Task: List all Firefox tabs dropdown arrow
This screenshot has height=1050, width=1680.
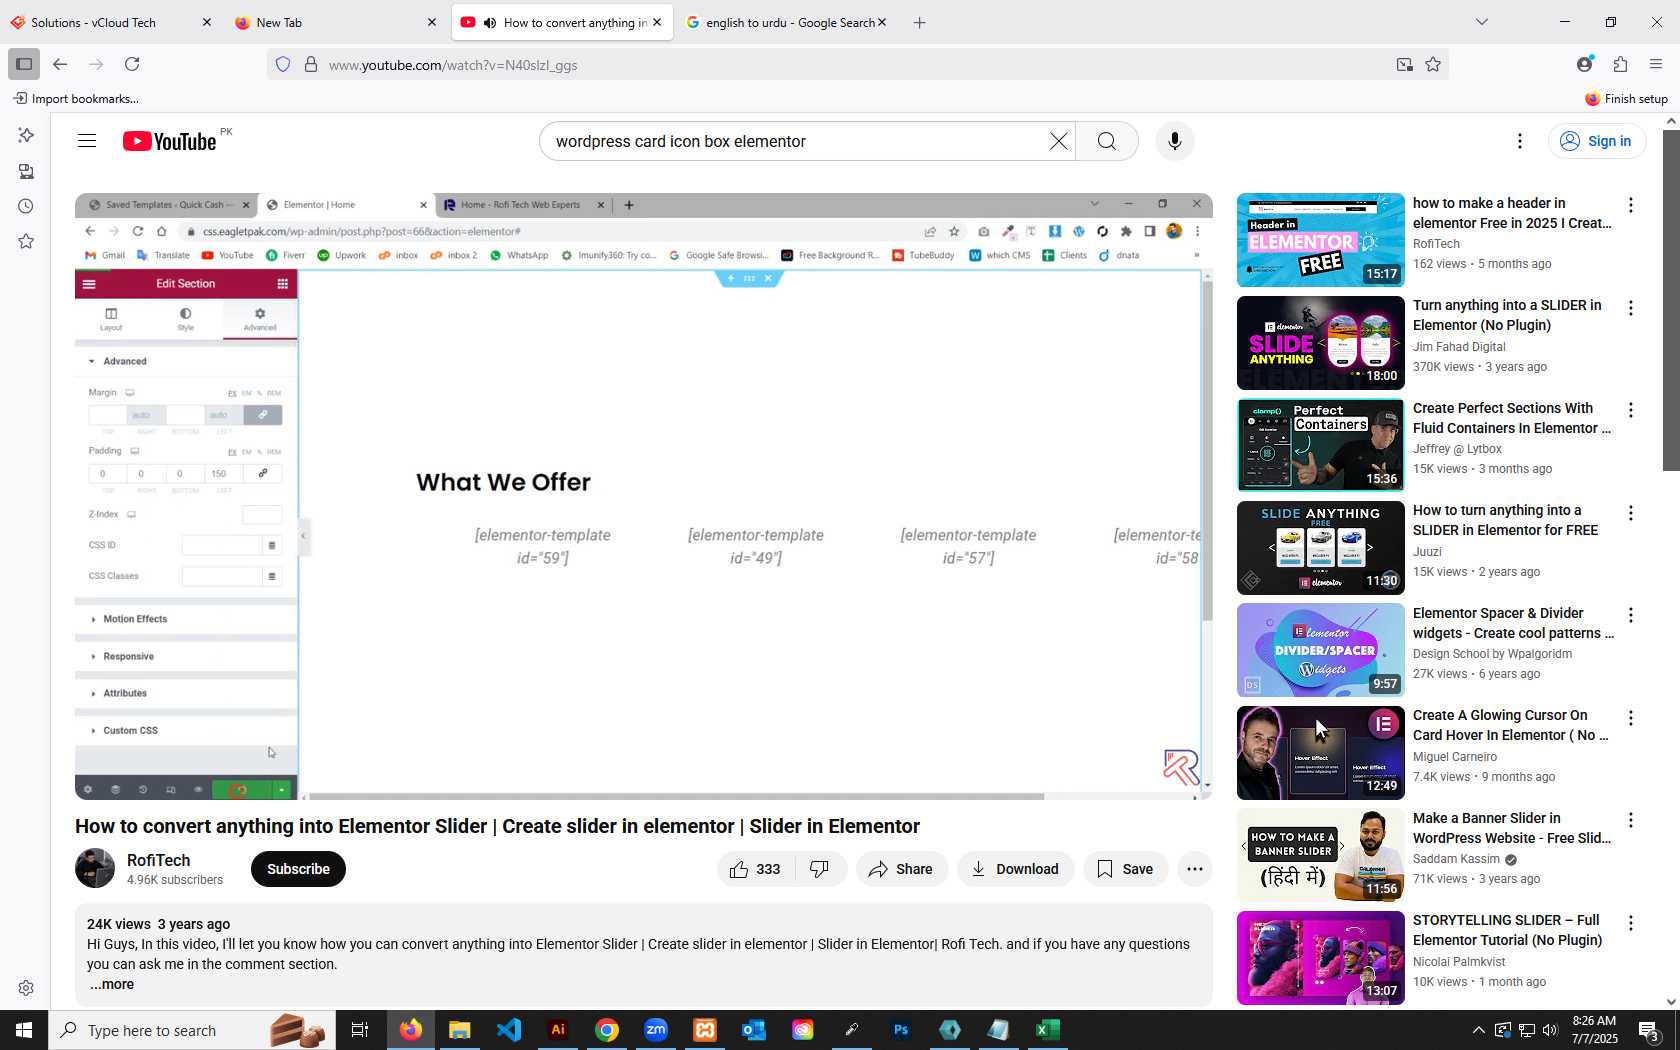Action: tap(1482, 22)
